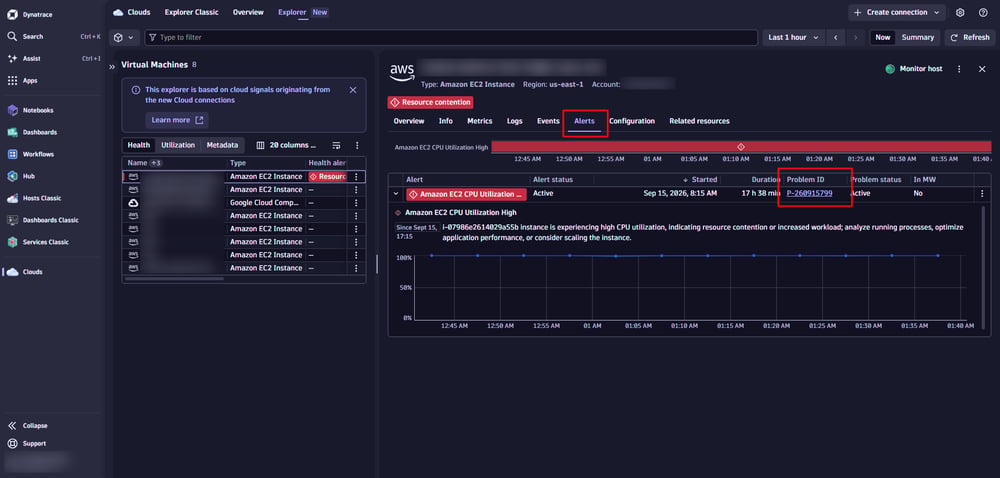The height and width of the screenshot is (478, 1000).
Task: Open Dashboards in the sidebar
Action: point(40,133)
